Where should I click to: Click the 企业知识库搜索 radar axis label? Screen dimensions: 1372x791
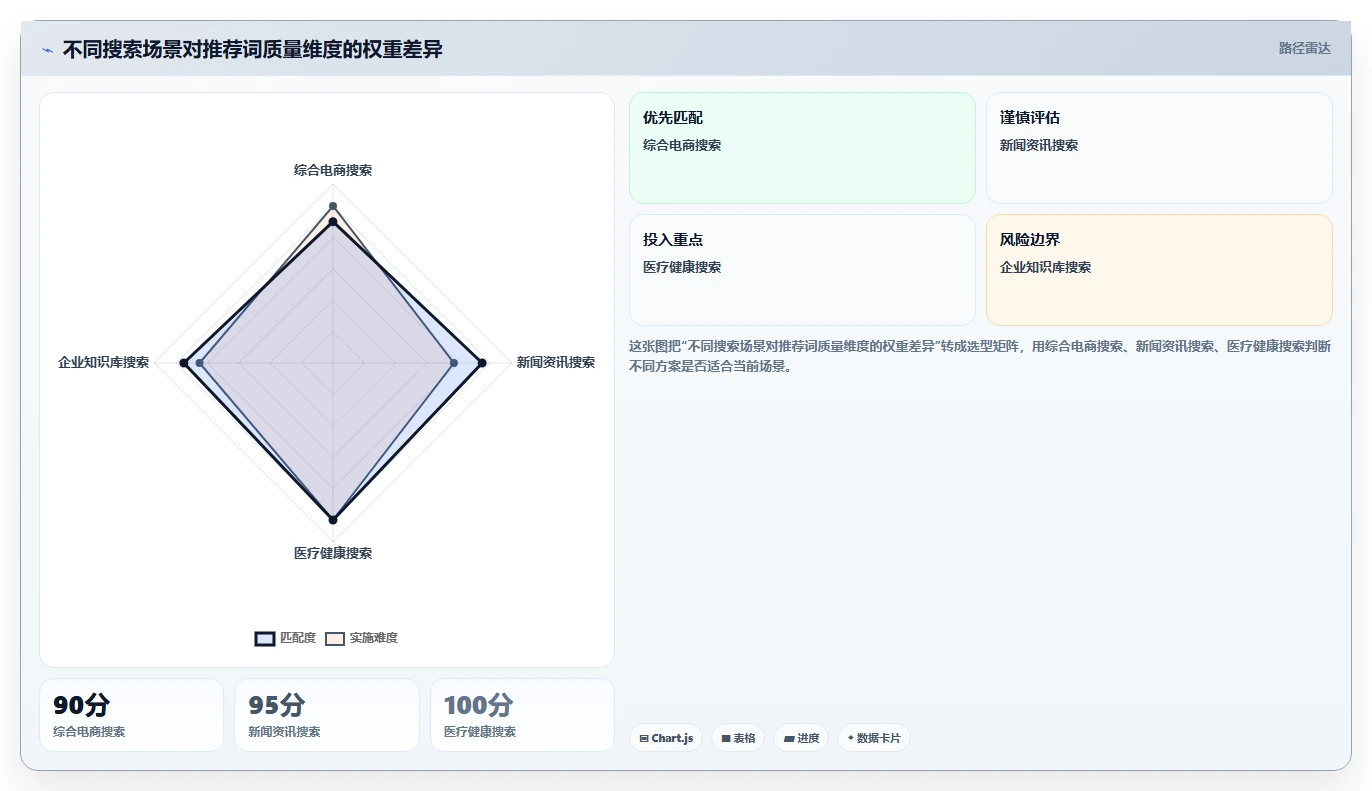tap(104, 362)
